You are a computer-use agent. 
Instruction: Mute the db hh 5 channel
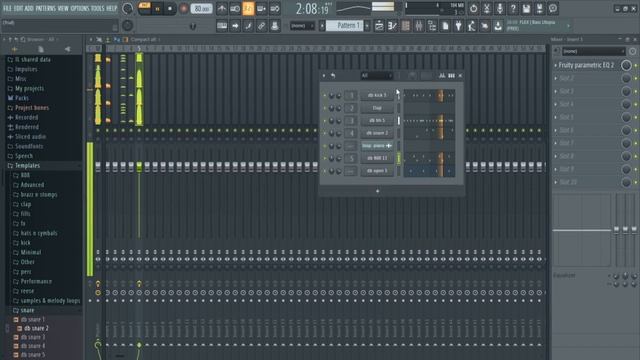click(x=325, y=121)
